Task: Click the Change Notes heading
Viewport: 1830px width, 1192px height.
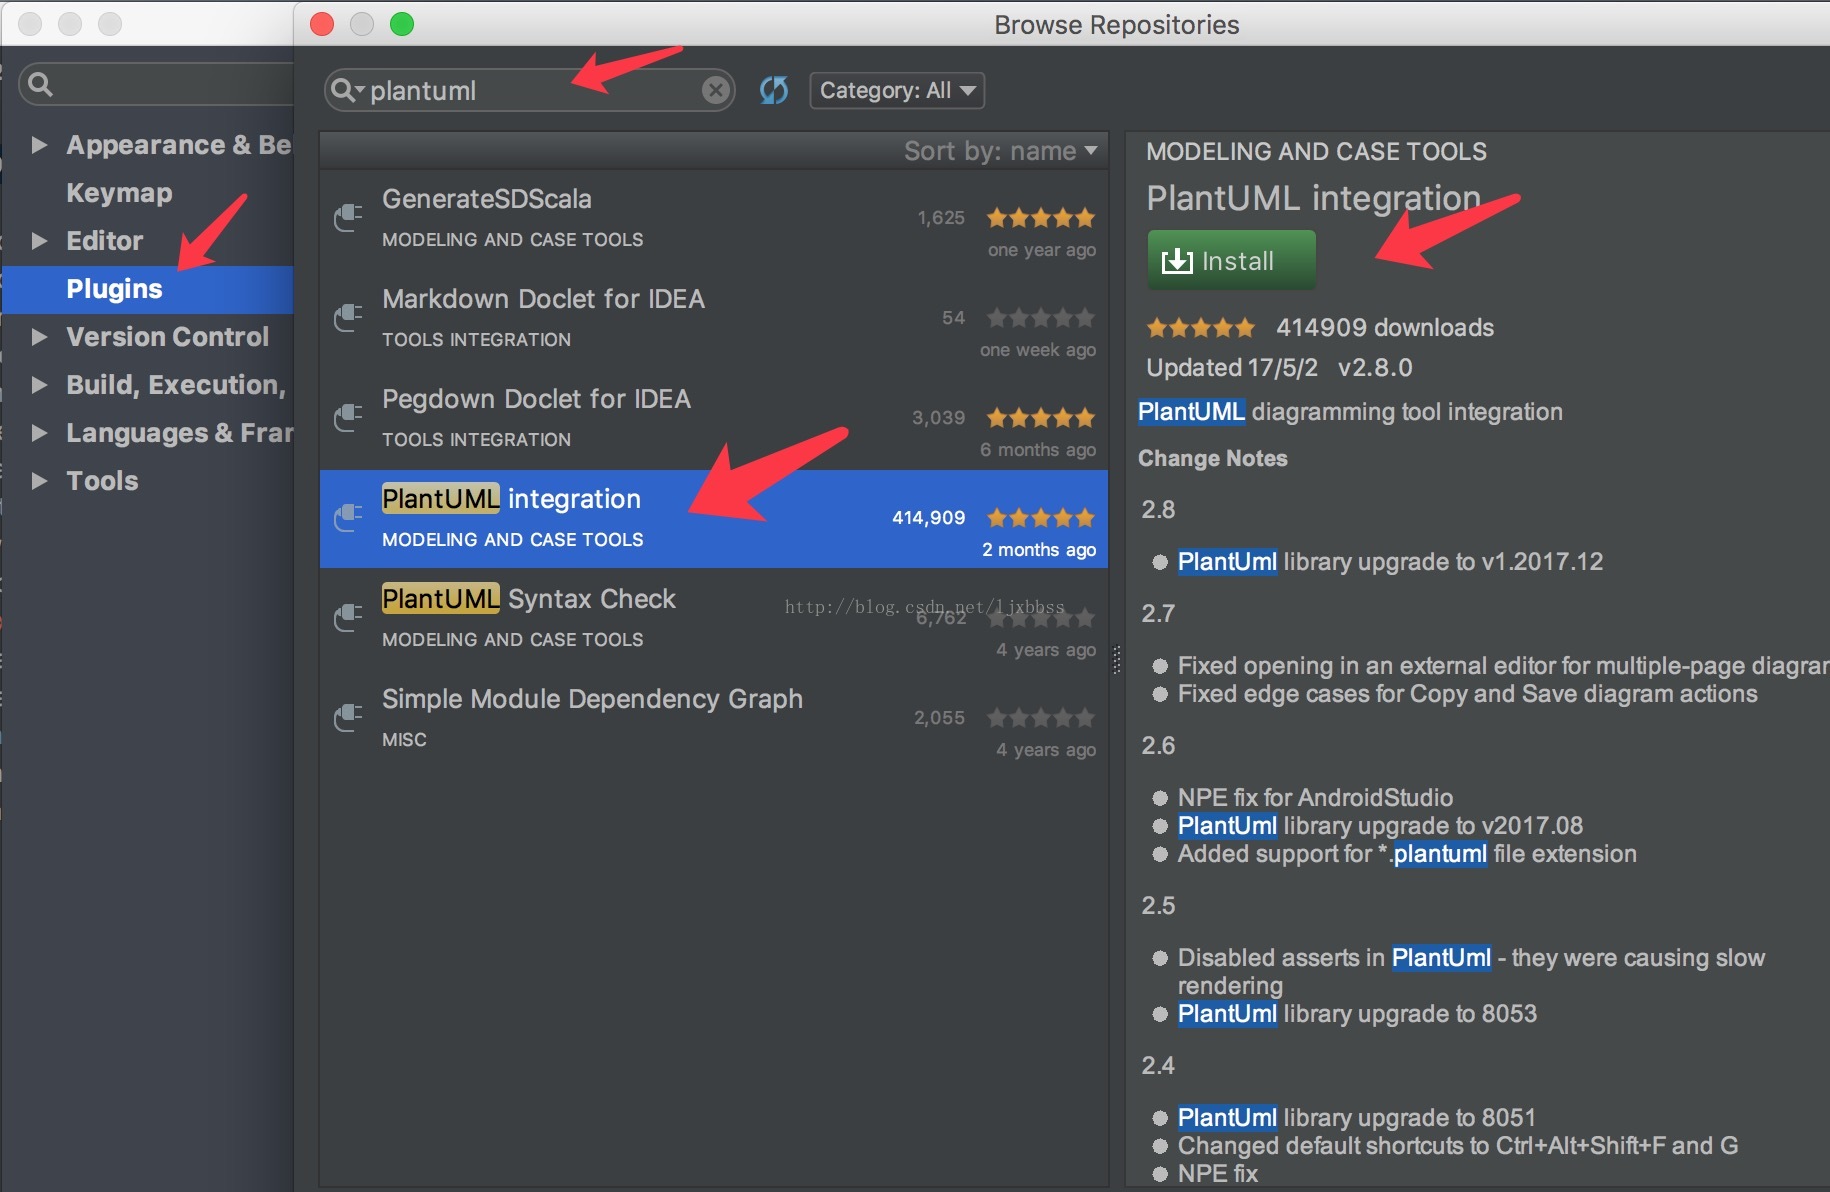Action: (x=1212, y=459)
